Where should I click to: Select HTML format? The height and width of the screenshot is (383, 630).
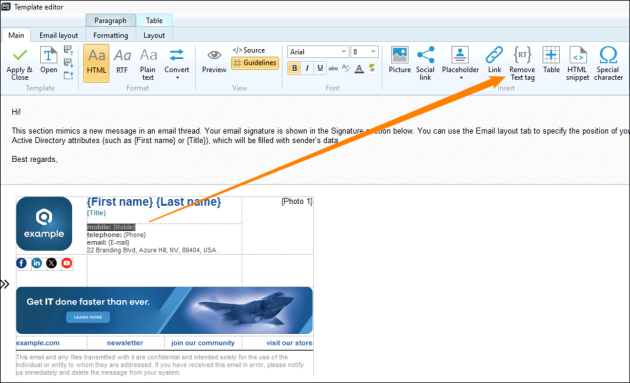(96, 63)
